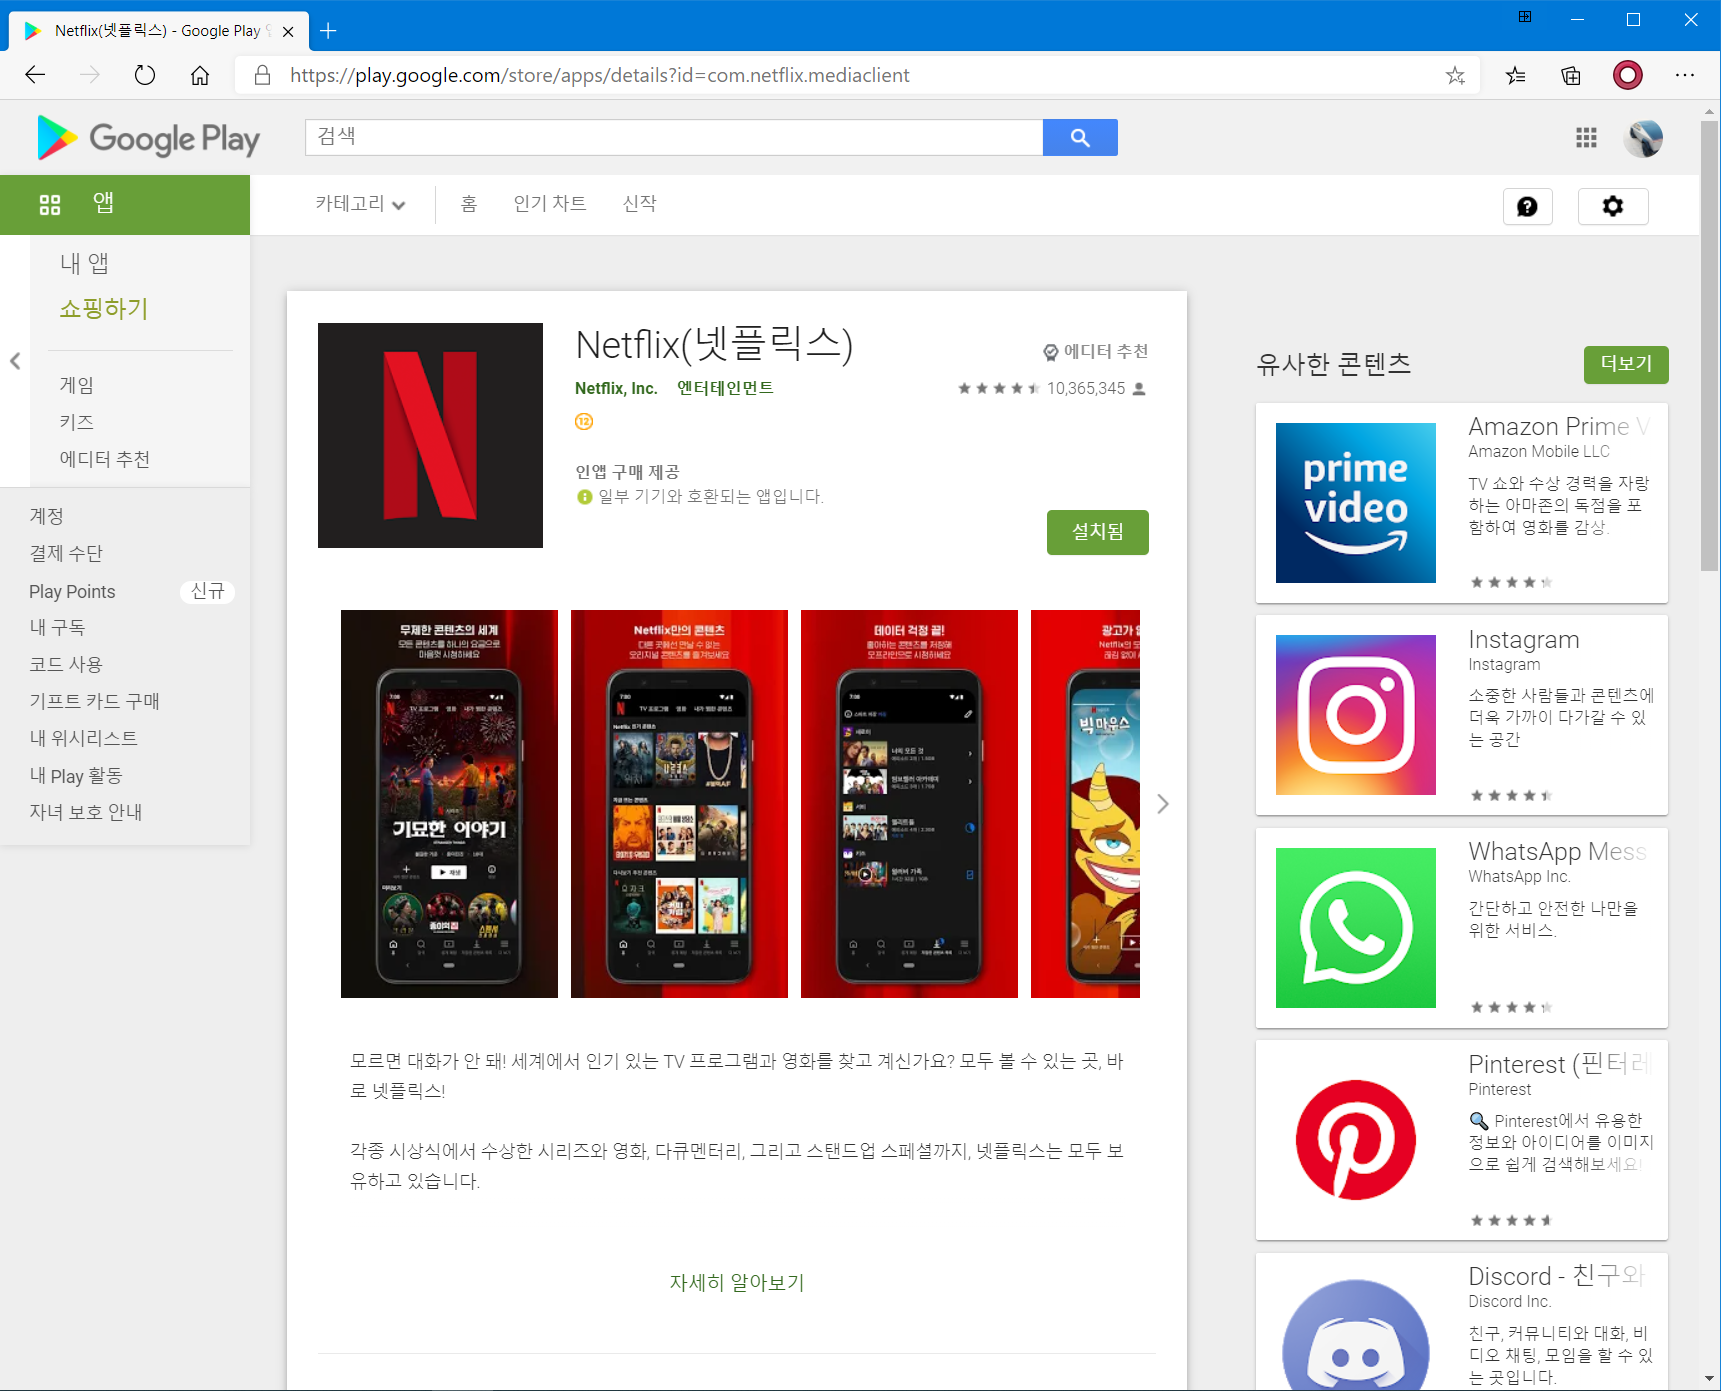The image size is (1721, 1391).
Task: Open the 계정 link
Action: click(x=47, y=516)
